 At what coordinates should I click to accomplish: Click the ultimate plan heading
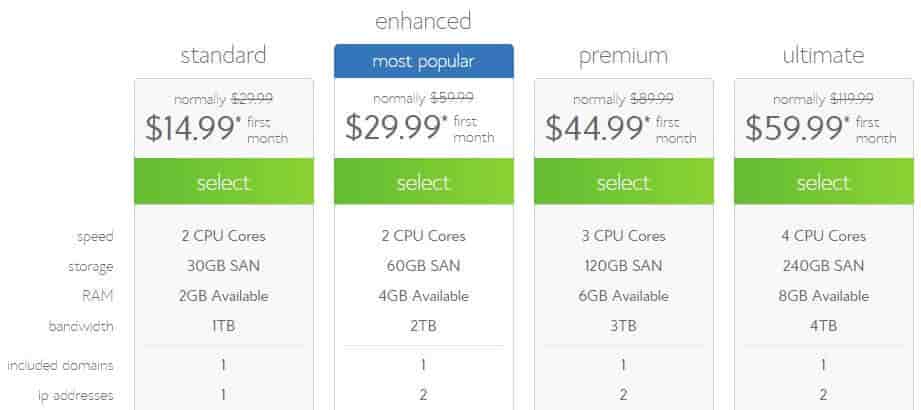point(823,56)
